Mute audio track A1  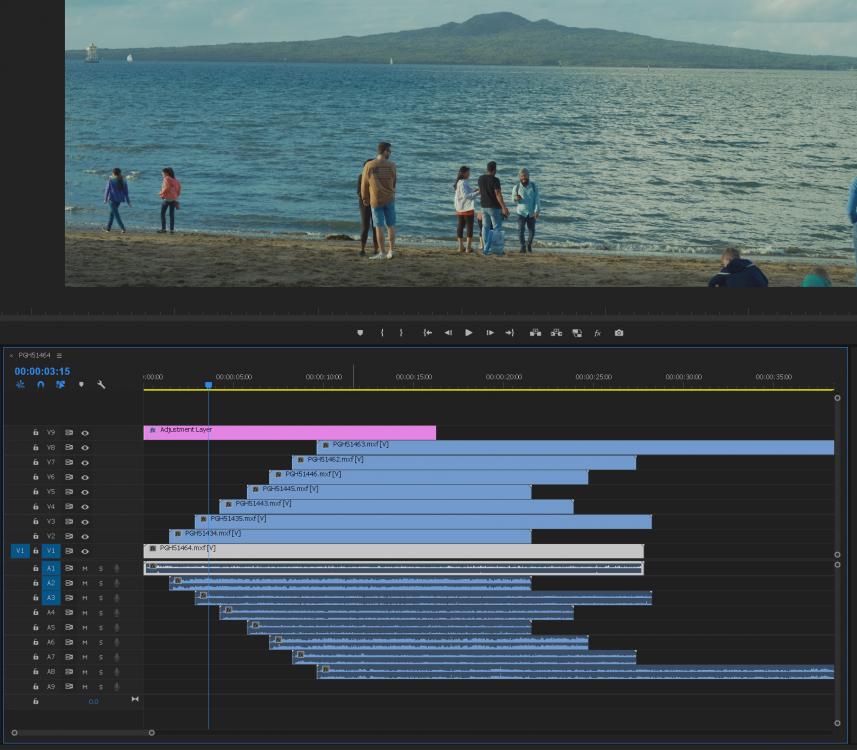[85, 568]
